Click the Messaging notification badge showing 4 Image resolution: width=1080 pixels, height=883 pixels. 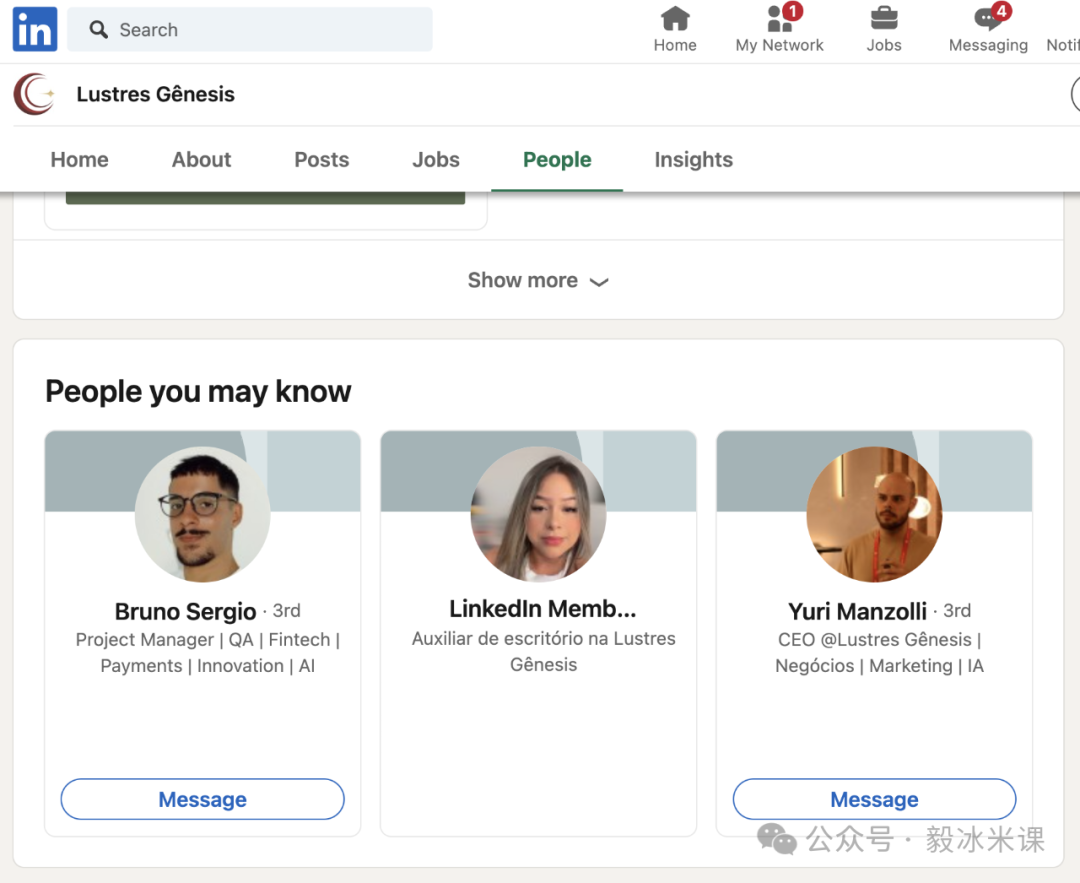[1001, 11]
